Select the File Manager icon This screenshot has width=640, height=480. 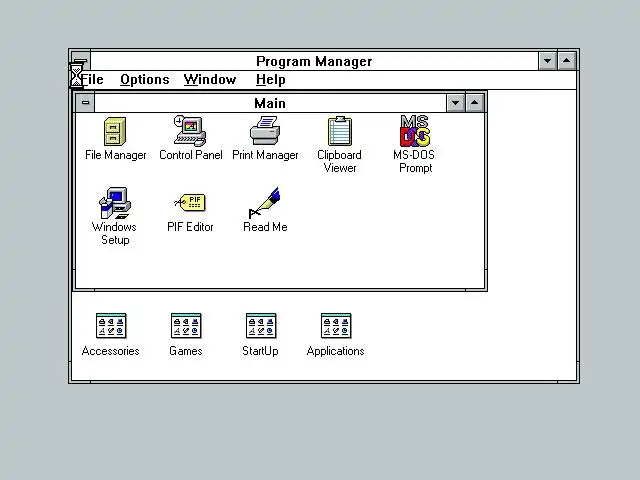(x=115, y=131)
